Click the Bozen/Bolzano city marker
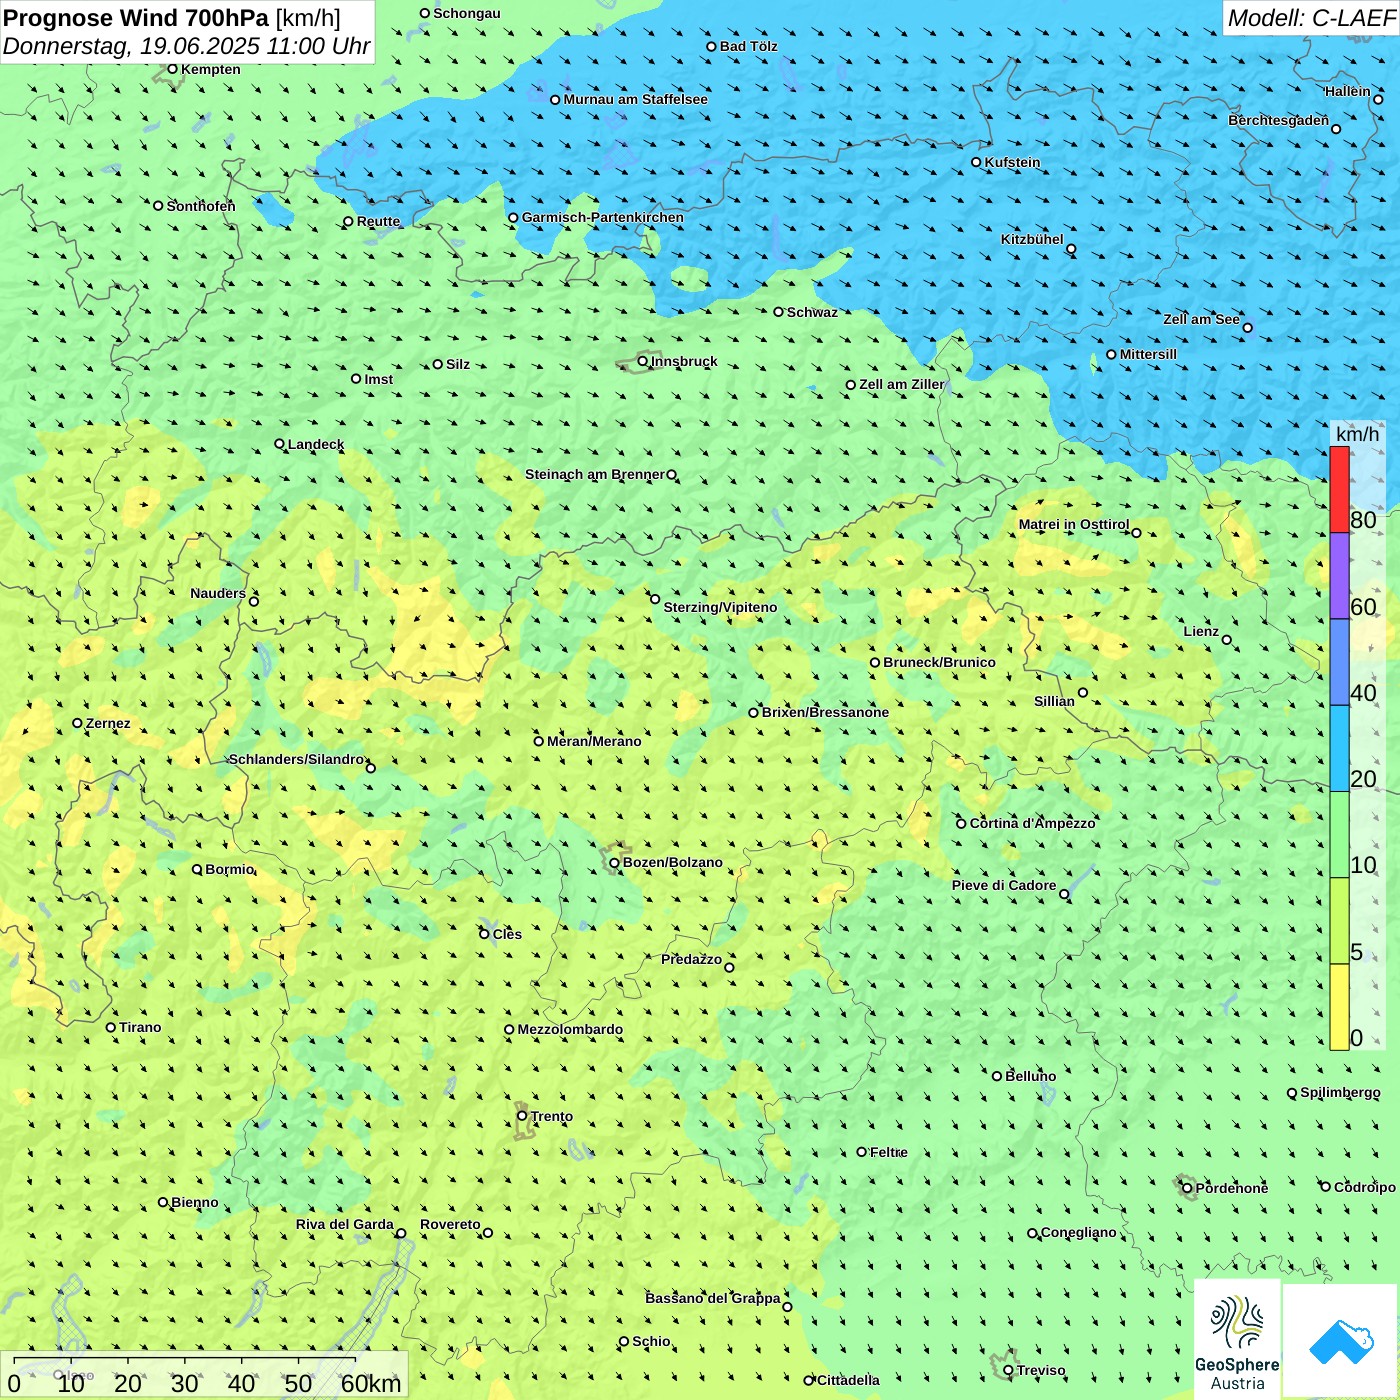1400x1400 pixels. coord(614,862)
